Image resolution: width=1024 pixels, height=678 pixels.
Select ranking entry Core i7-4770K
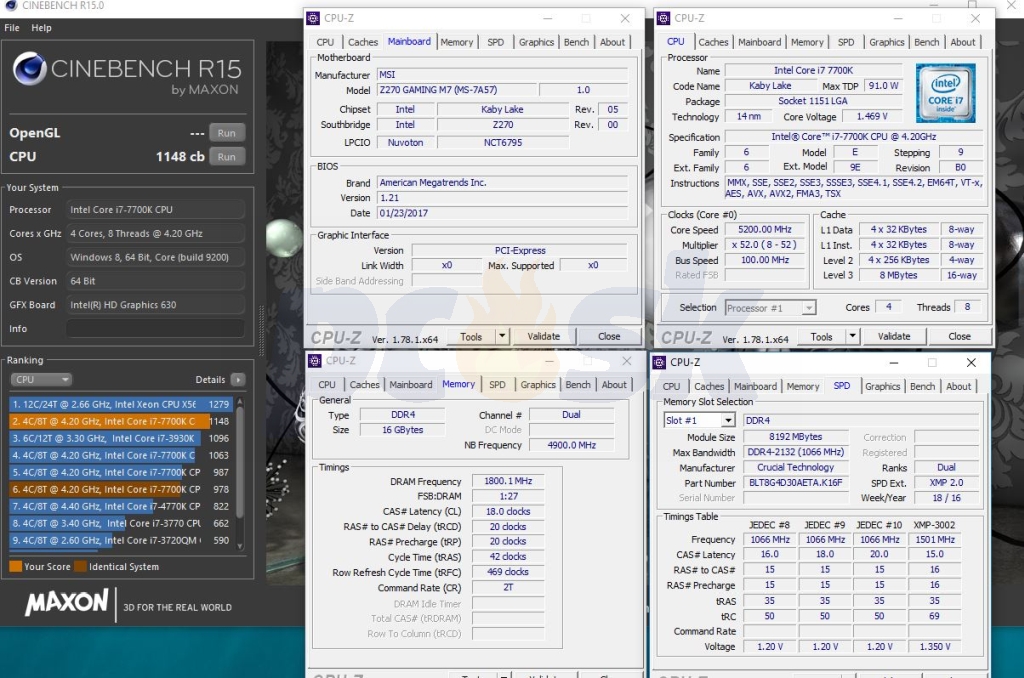point(122,506)
